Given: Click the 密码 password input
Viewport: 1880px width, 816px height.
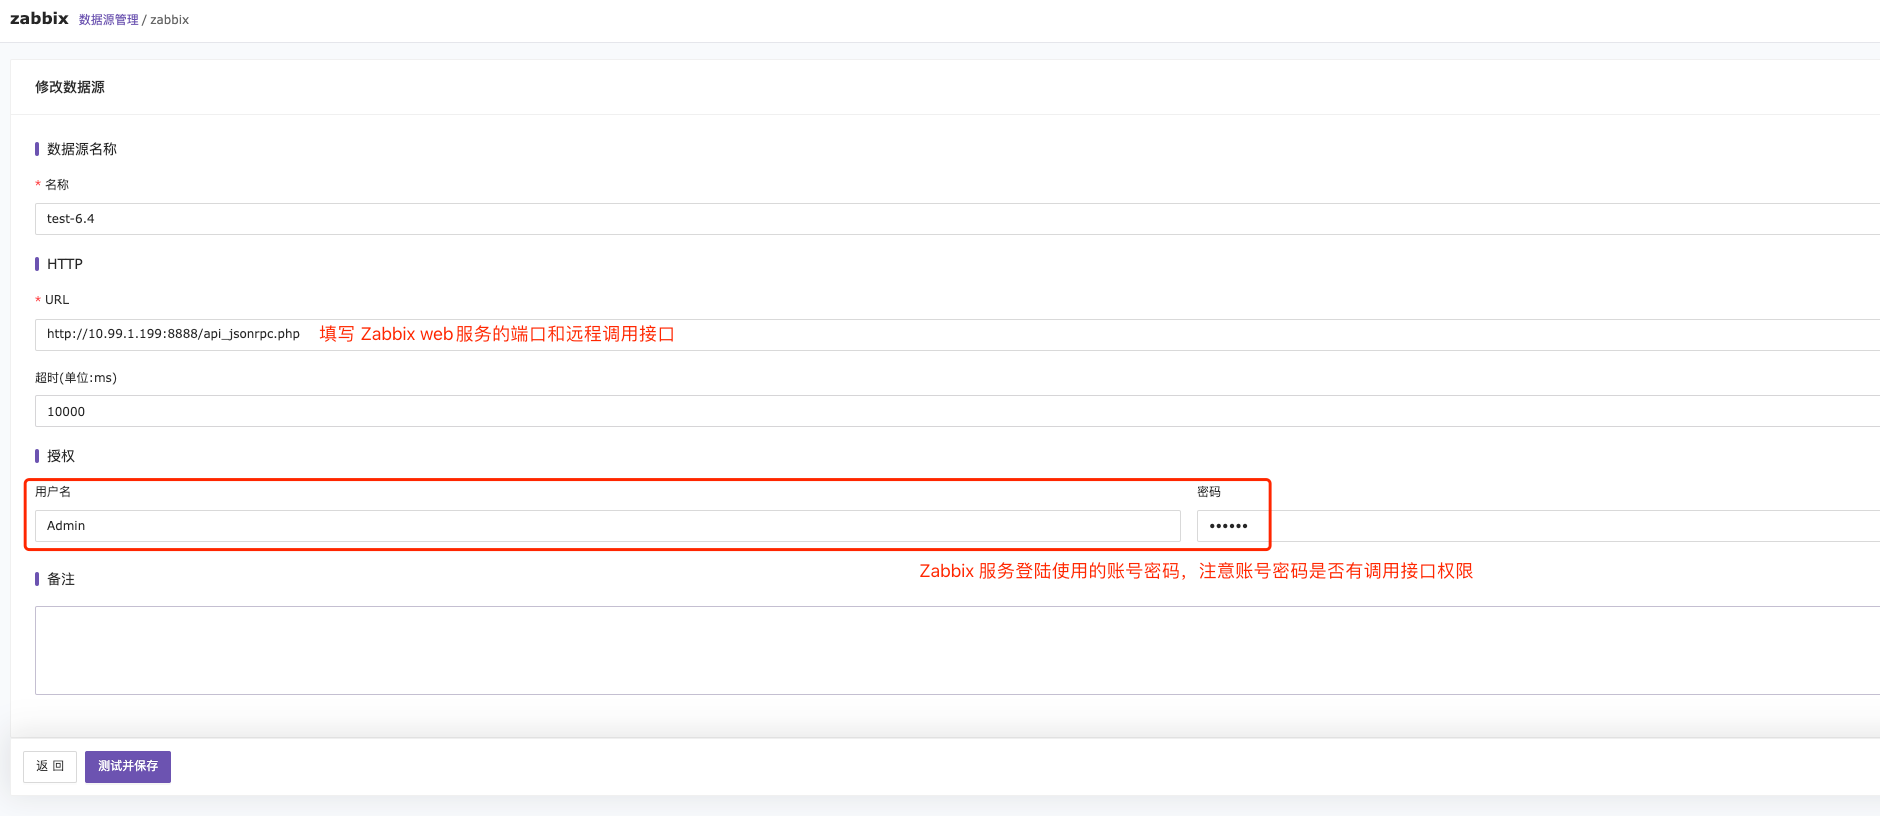Looking at the screenshot, I should [1231, 525].
